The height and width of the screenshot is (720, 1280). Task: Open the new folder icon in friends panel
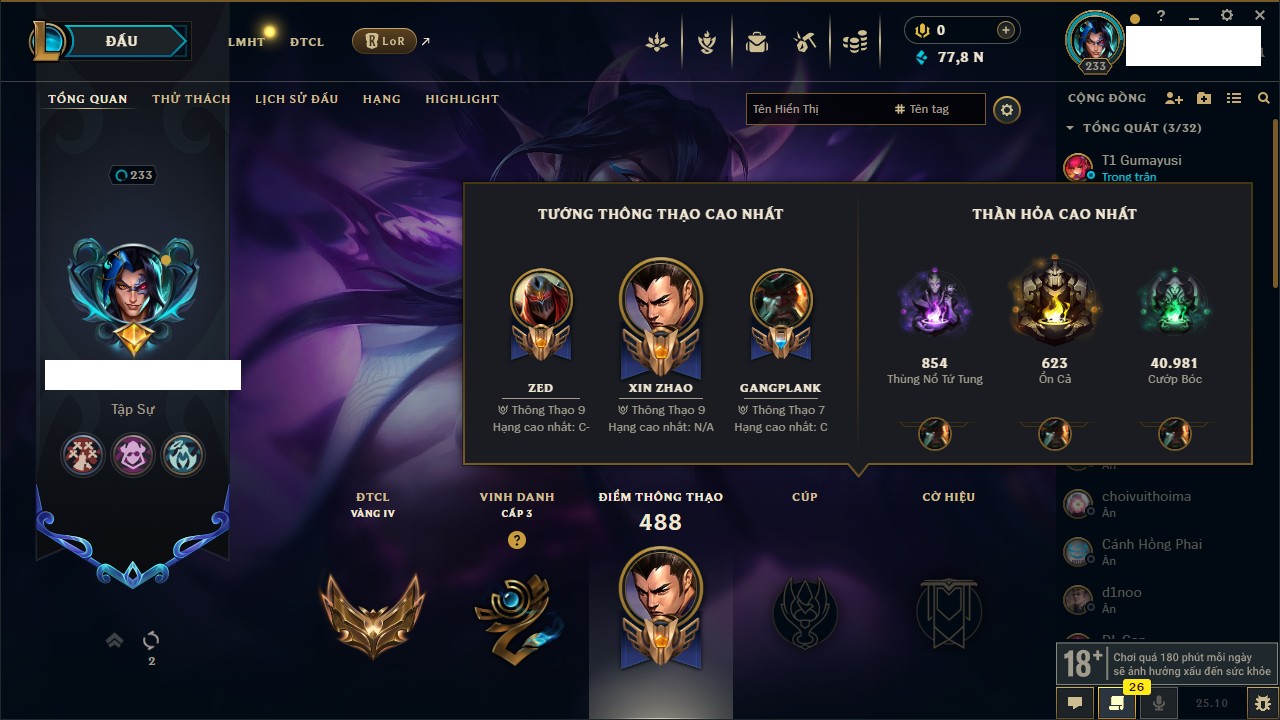point(1204,98)
